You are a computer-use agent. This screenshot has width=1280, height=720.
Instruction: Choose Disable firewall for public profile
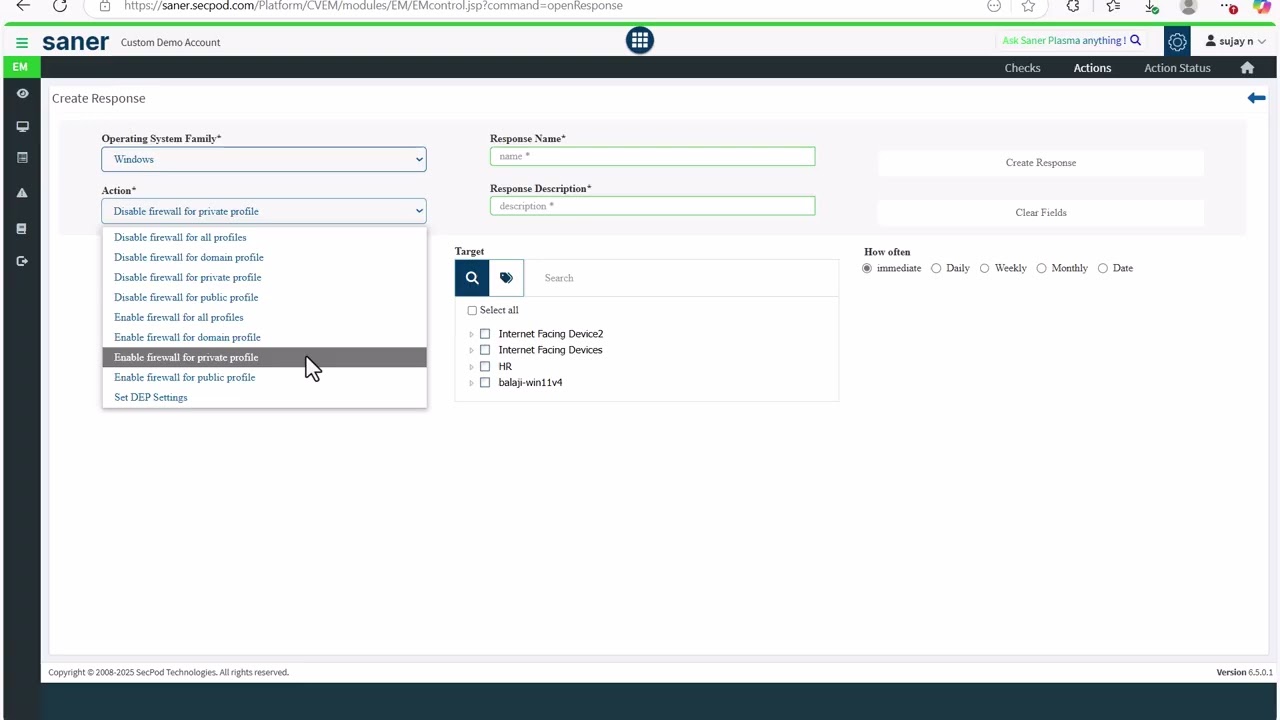264,298
